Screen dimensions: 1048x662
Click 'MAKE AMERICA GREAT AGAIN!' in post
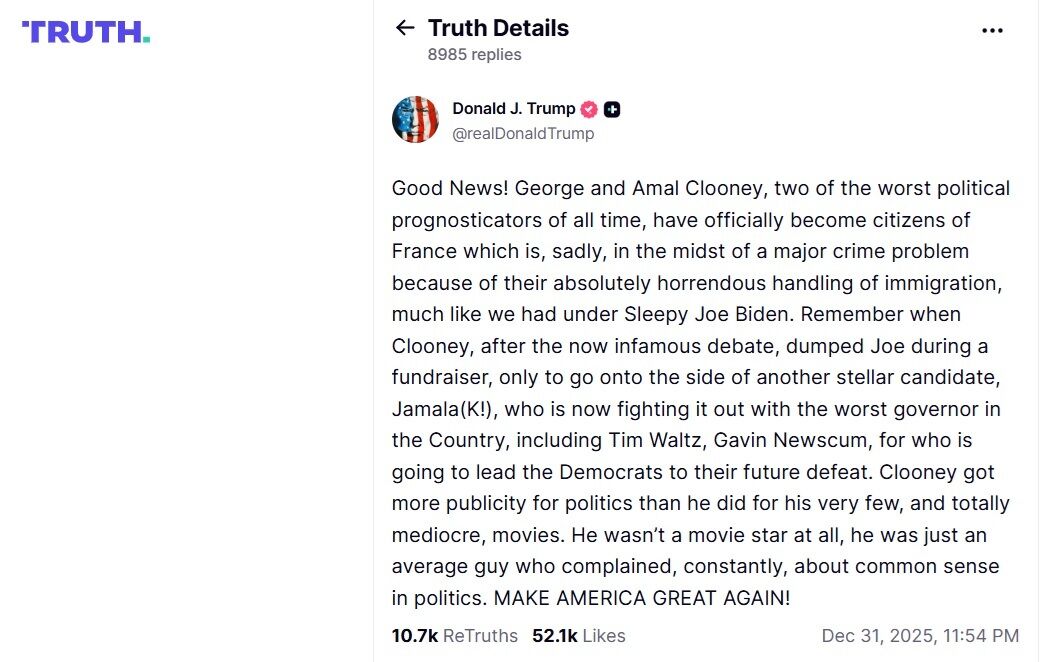[x=642, y=598]
